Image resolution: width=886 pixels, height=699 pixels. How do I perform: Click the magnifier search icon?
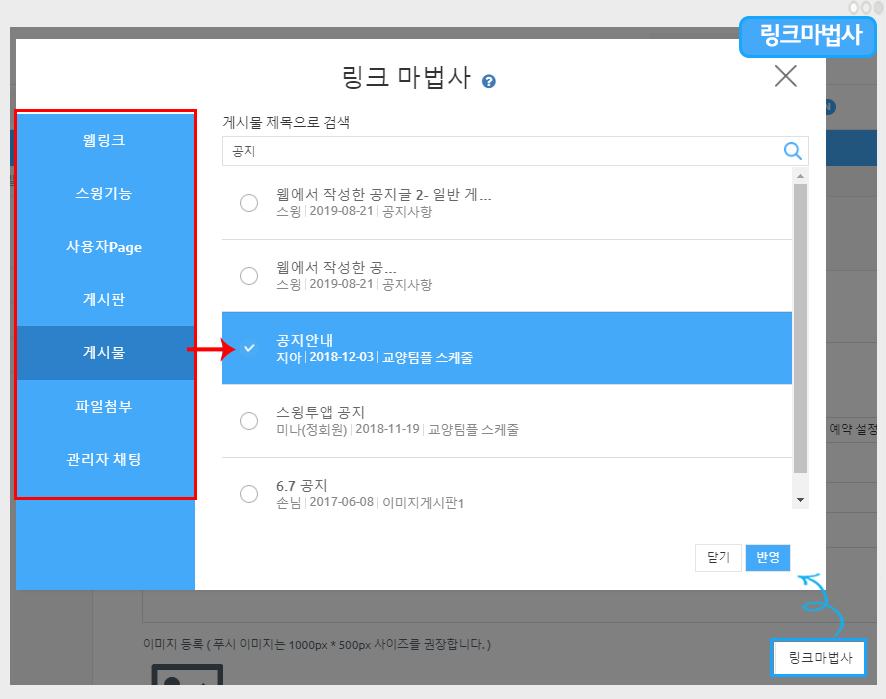[x=792, y=151]
